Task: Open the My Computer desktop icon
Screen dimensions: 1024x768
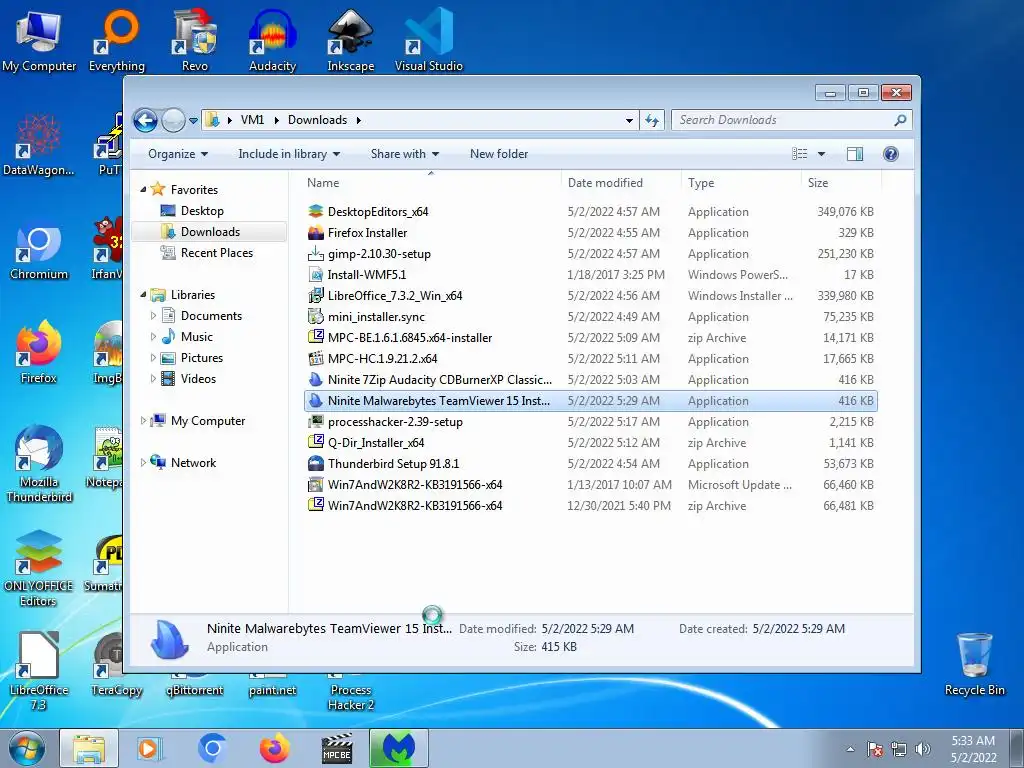Action: point(39,41)
